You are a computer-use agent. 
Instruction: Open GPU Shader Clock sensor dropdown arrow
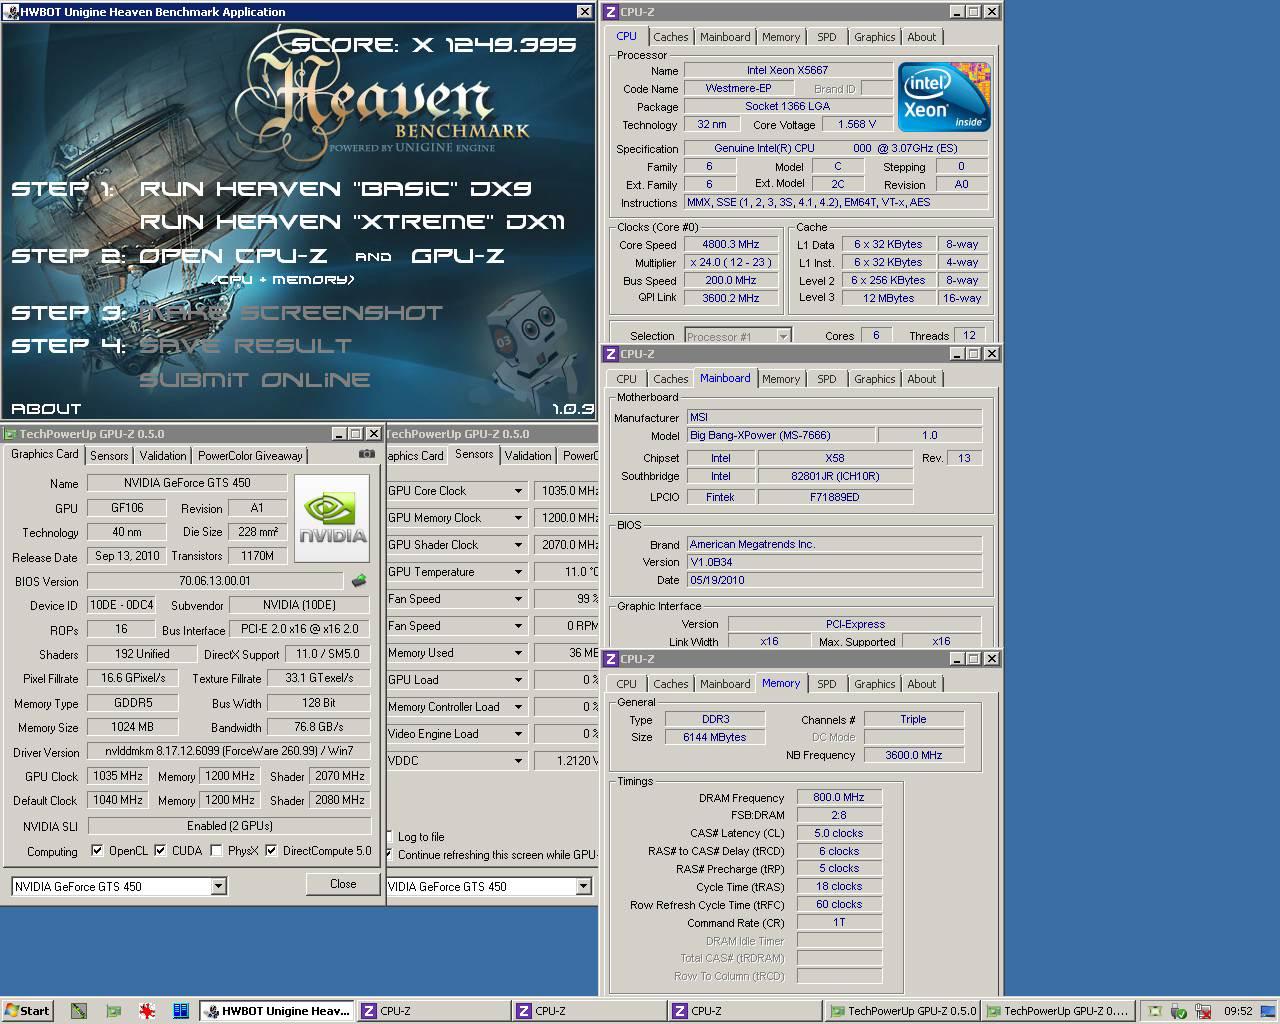coord(518,545)
